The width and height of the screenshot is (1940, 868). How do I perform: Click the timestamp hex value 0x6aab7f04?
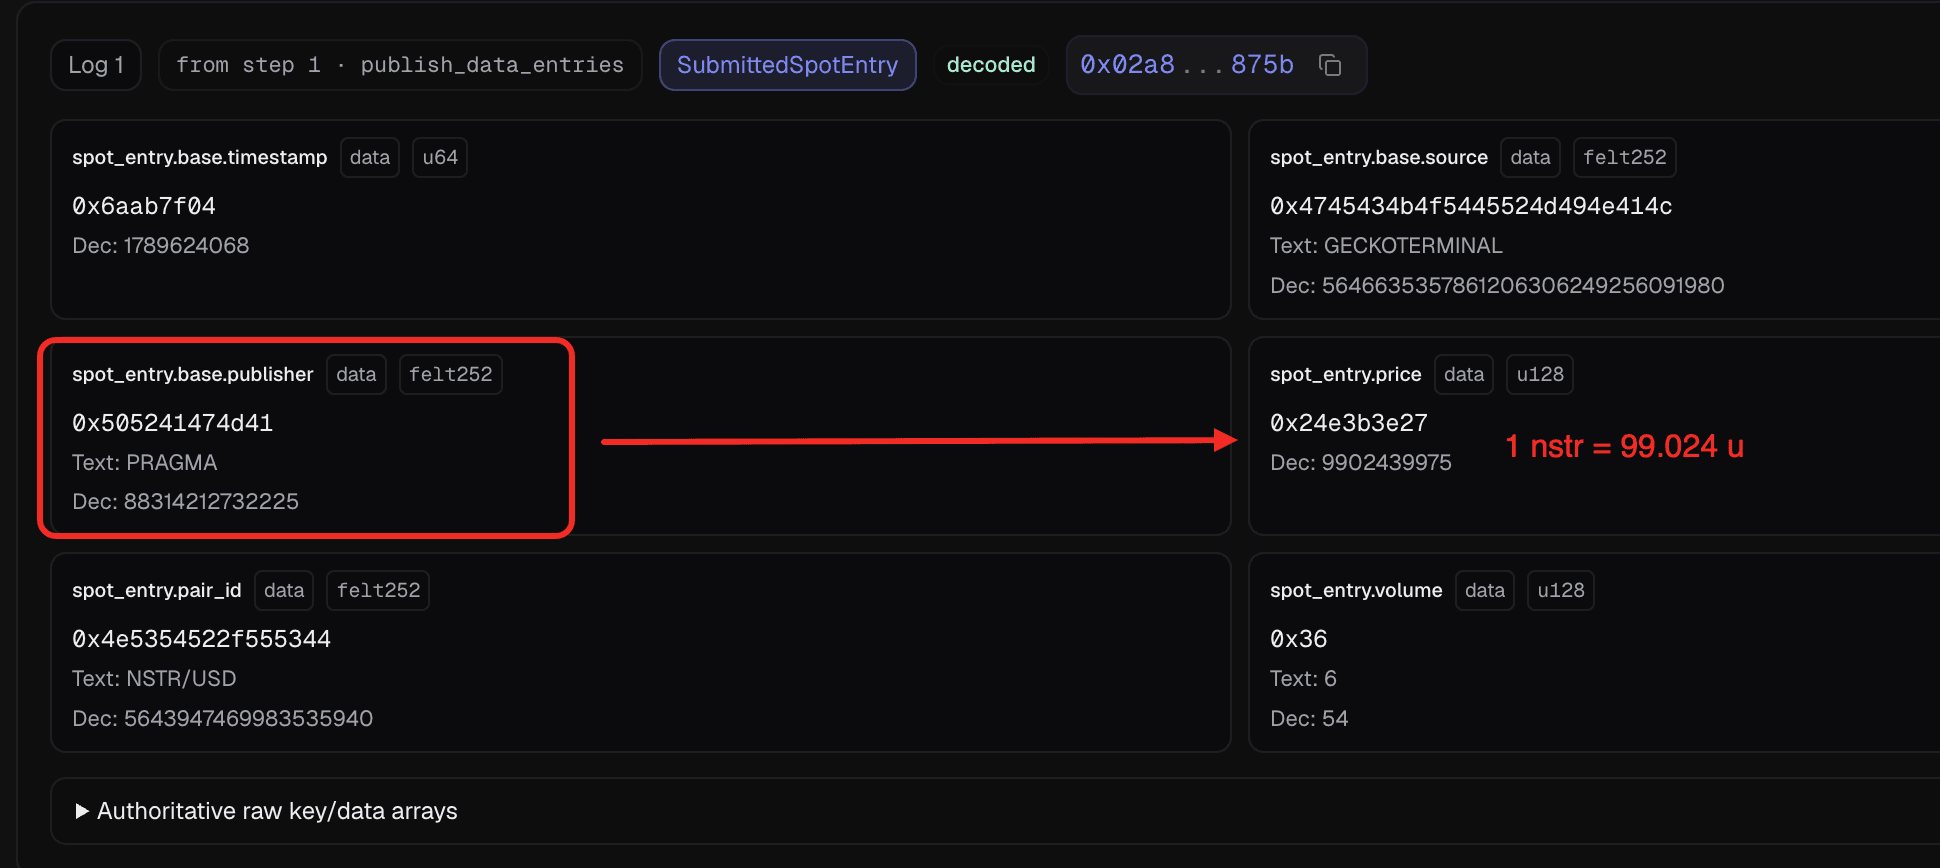point(144,206)
